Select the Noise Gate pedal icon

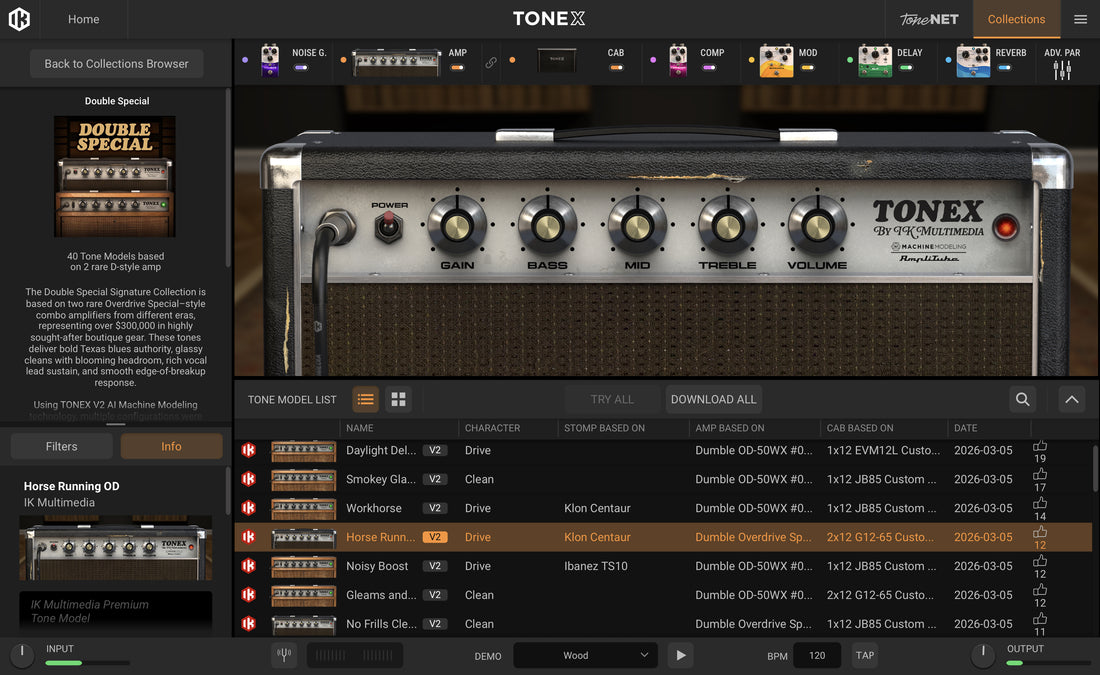click(270, 60)
